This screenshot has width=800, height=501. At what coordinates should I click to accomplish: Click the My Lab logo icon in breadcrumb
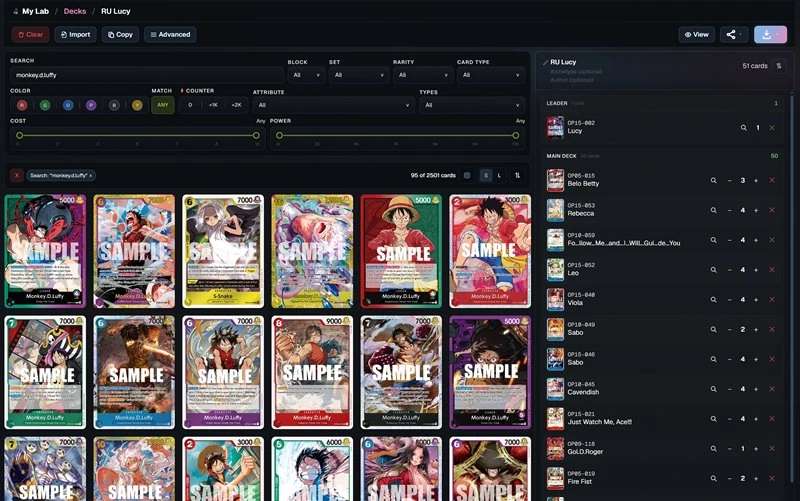click(x=15, y=11)
